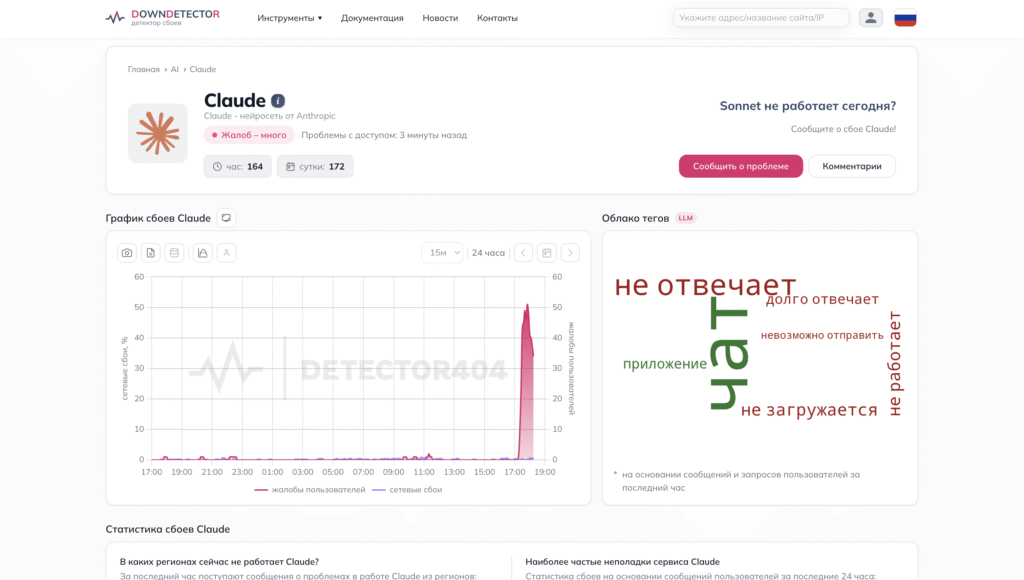
Task: Click the 'Статистика сбоев Claude' heading
Action: point(168,529)
